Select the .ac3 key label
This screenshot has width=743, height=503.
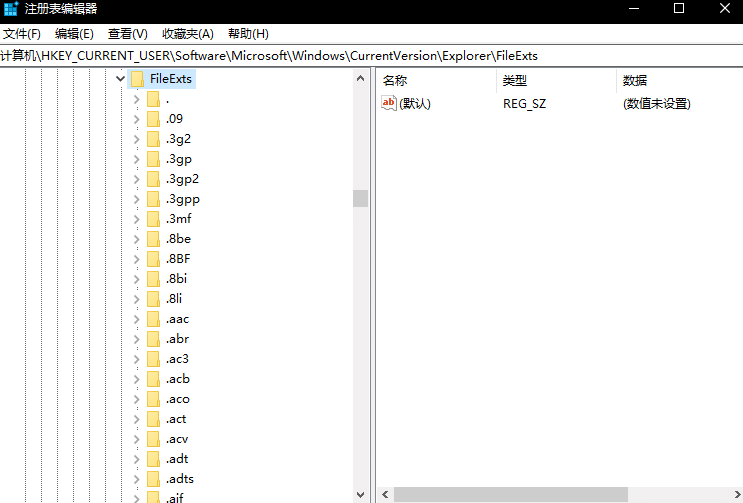(177, 359)
